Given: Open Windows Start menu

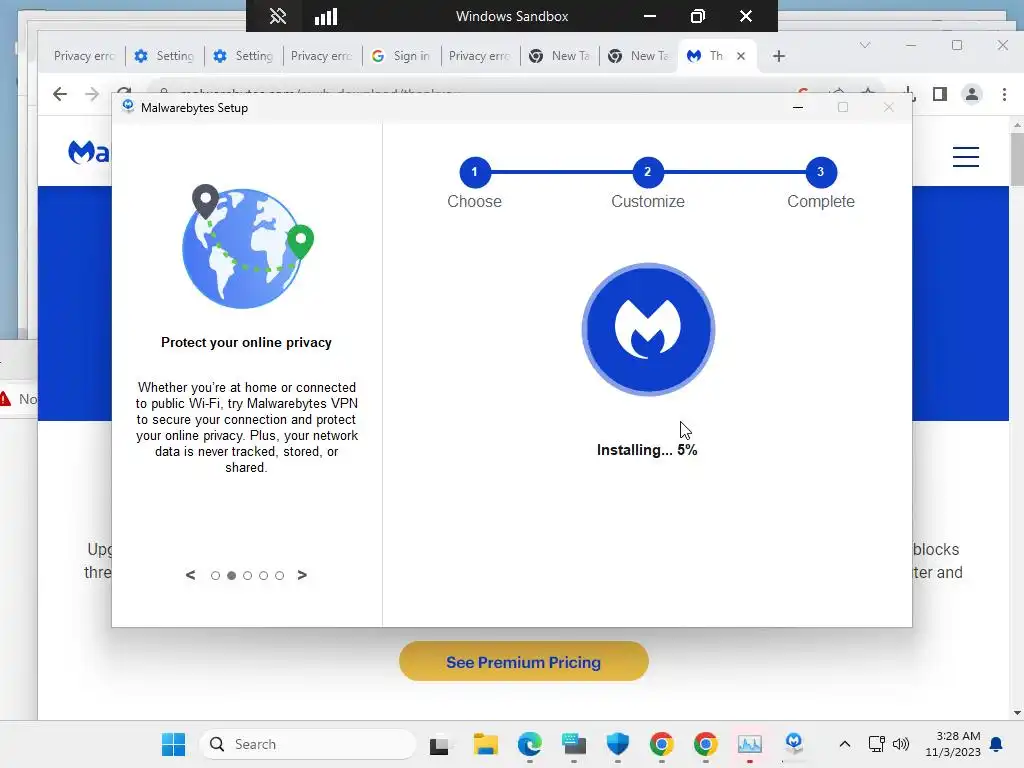Looking at the screenshot, I should pyautogui.click(x=173, y=744).
